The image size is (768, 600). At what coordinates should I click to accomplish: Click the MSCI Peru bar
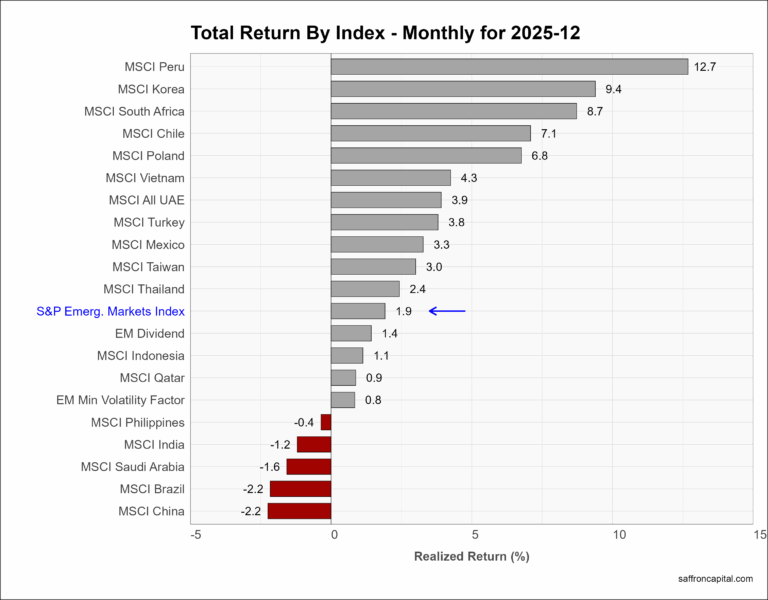point(509,67)
